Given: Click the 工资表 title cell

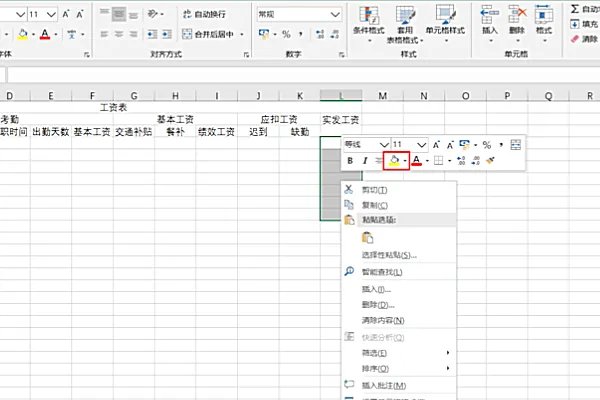Looking at the screenshot, I should pos(113,108).
